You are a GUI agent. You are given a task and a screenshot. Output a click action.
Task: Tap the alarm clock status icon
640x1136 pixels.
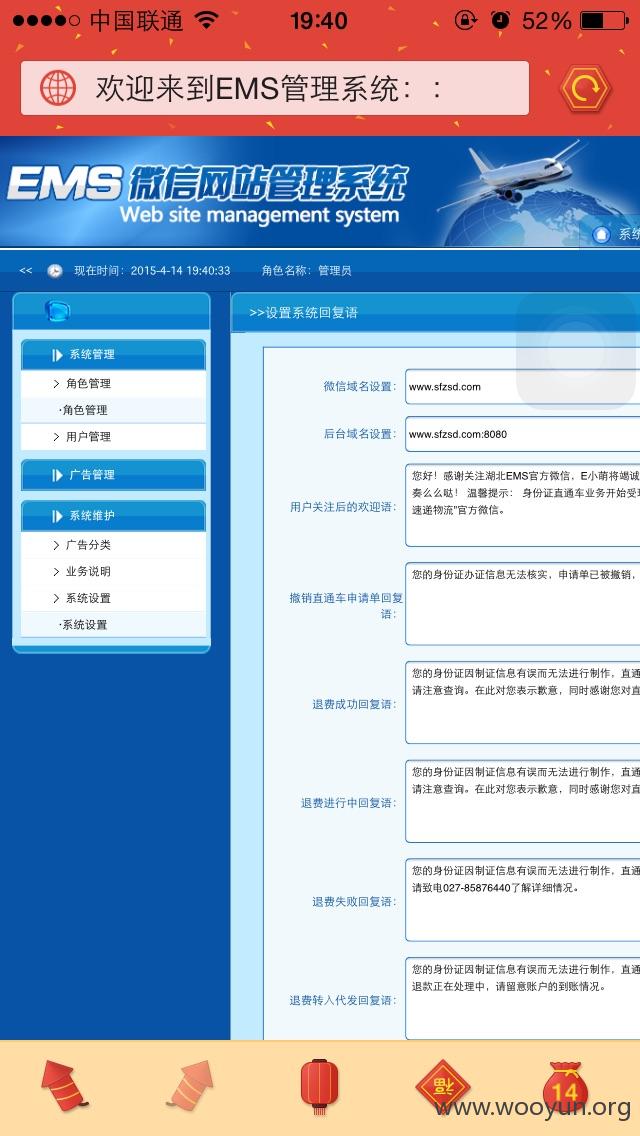[x=500, y=20]
